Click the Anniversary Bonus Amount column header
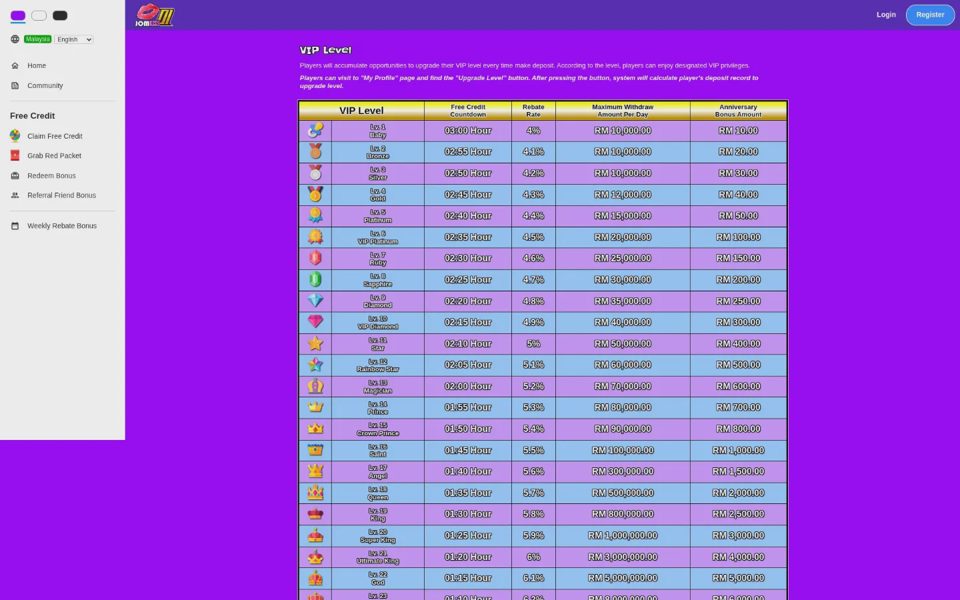This screenshot has width=960, height=600. [x=738, y=110]
